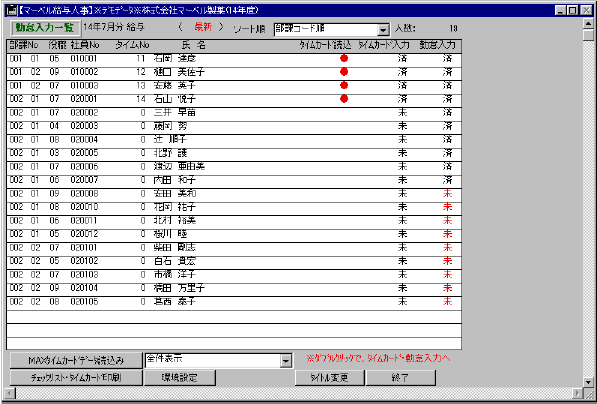
Task: Click the チェックリスト・タイムカード印刷 button
Action: [x=76, y=378]
